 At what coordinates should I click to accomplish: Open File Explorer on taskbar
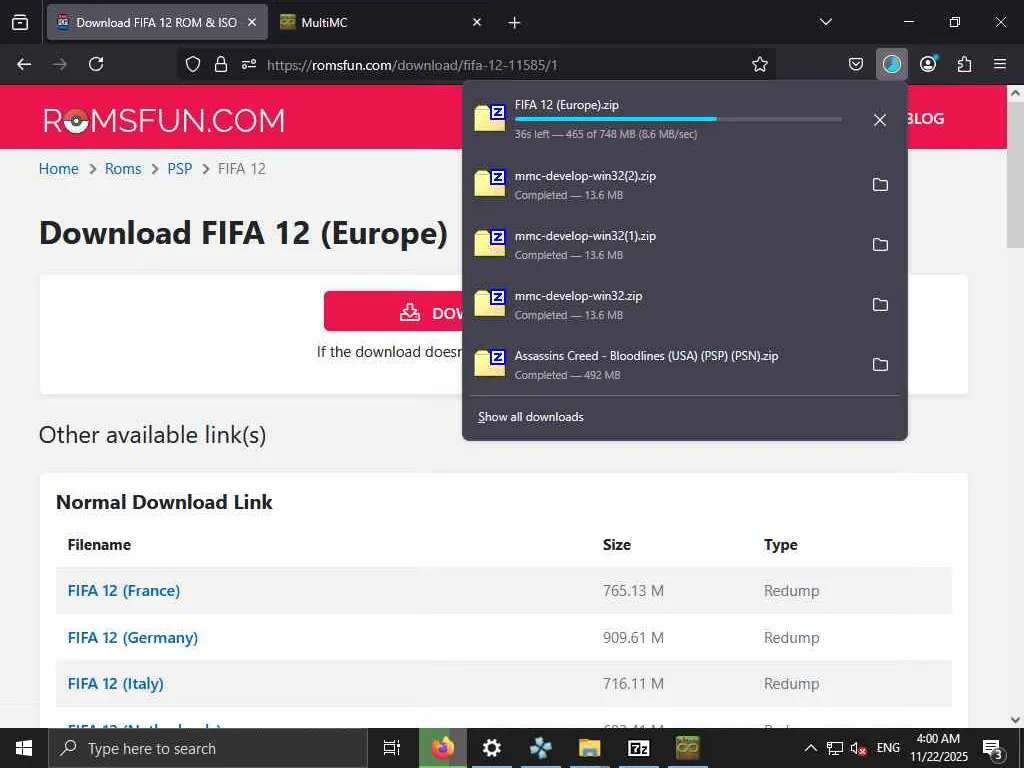[589, 748]
